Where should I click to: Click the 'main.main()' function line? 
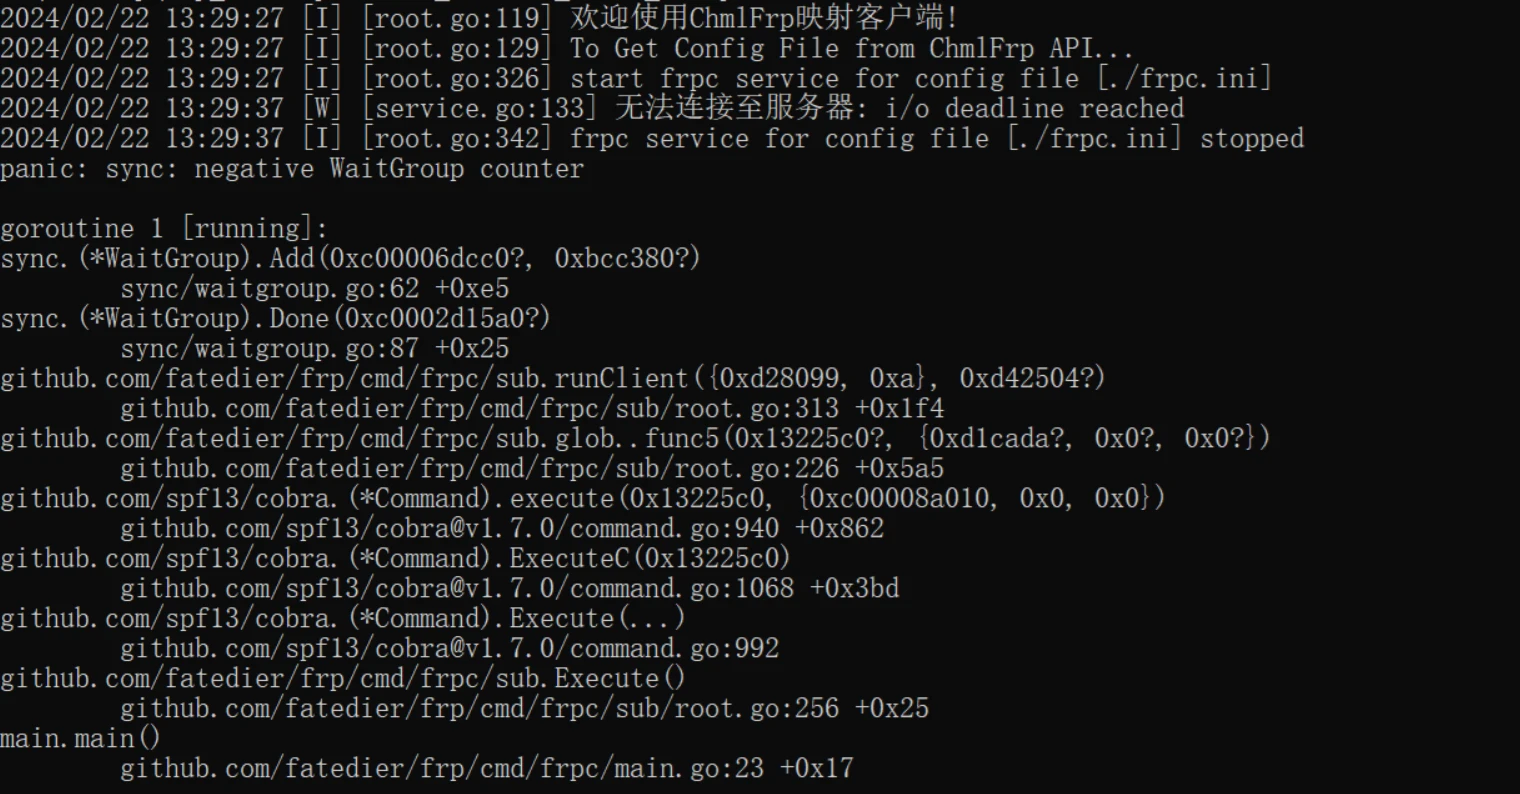point(80,739)
